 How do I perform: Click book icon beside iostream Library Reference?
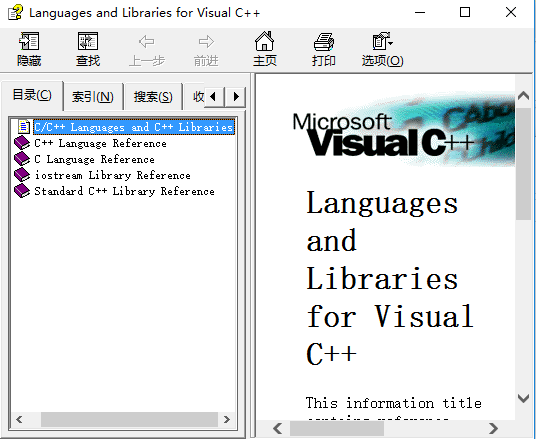22,175
